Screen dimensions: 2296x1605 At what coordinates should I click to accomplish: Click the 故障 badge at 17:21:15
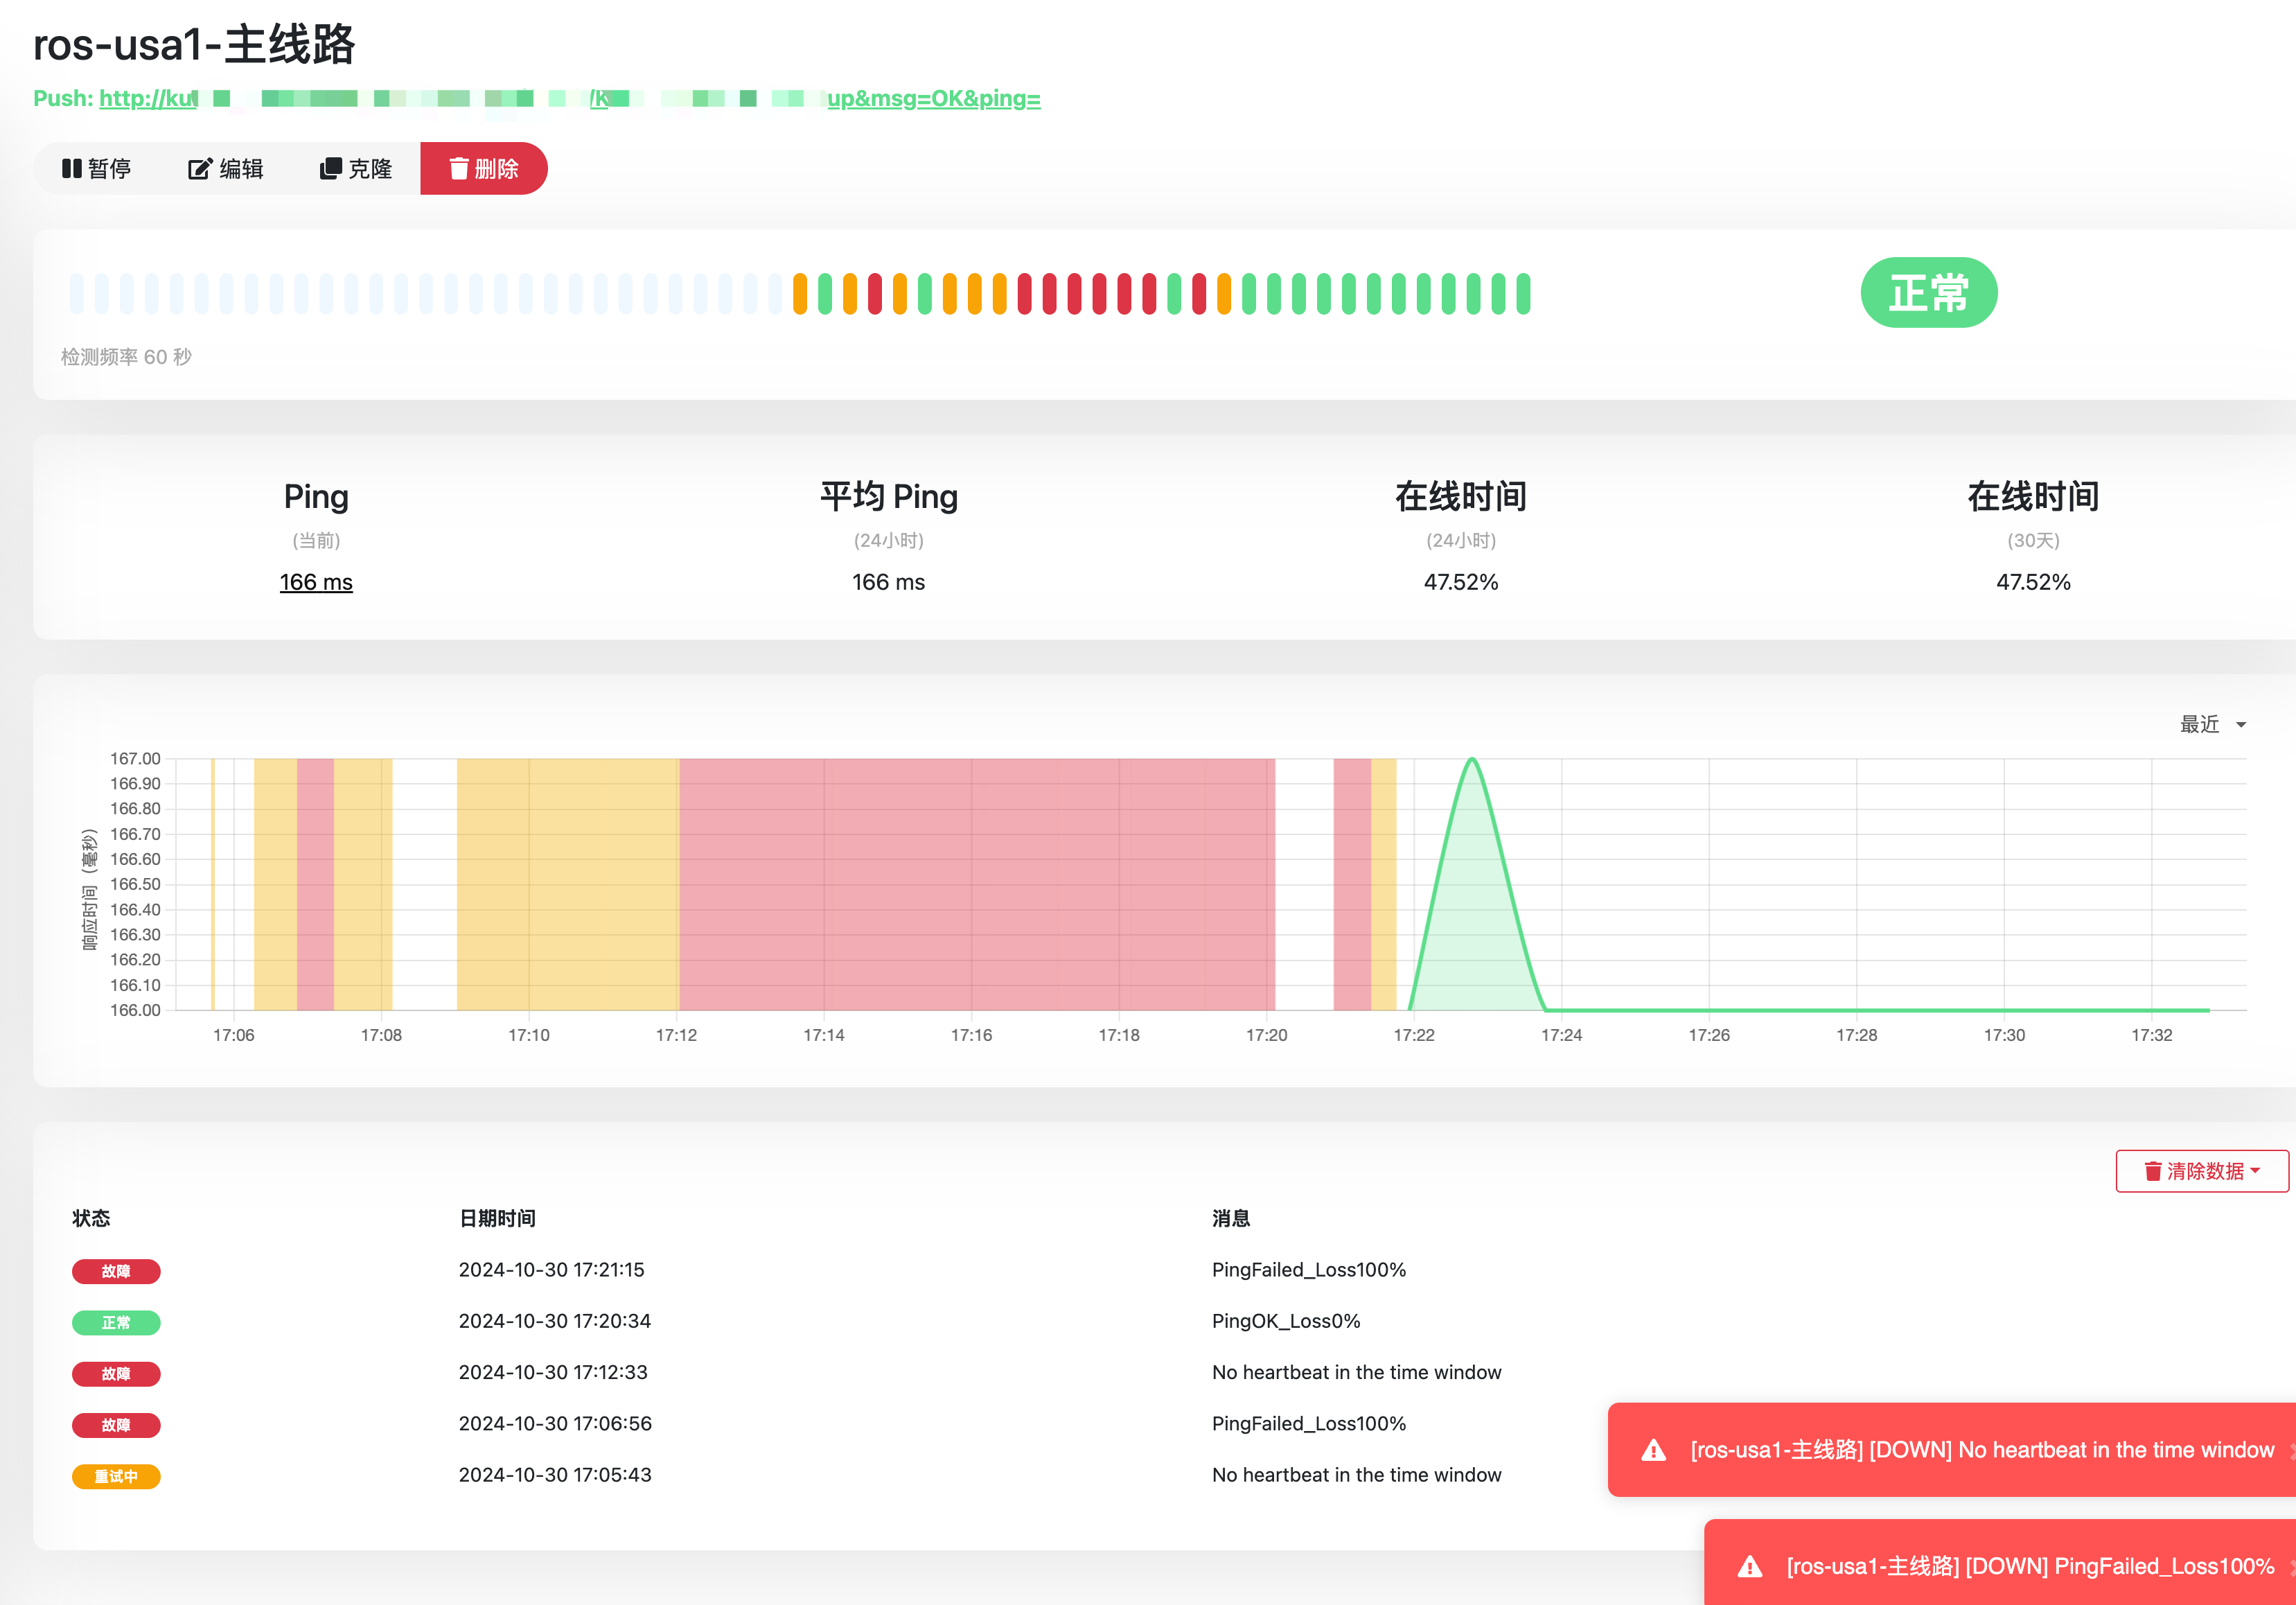[116, 1271]
